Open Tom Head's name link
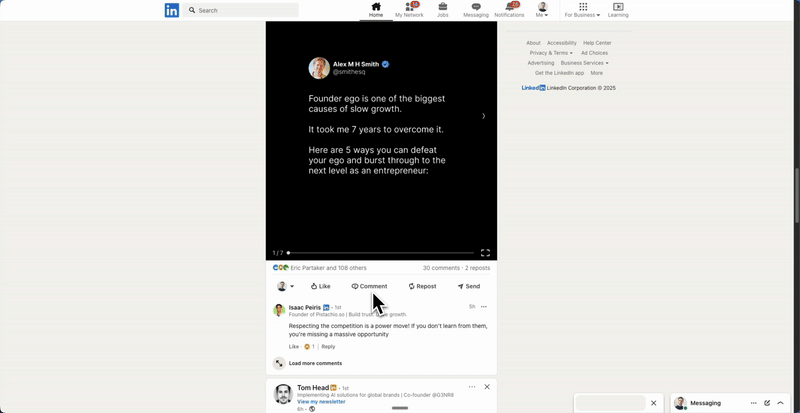The height and width of the screenshot is (413, 800). click(313, 387)
